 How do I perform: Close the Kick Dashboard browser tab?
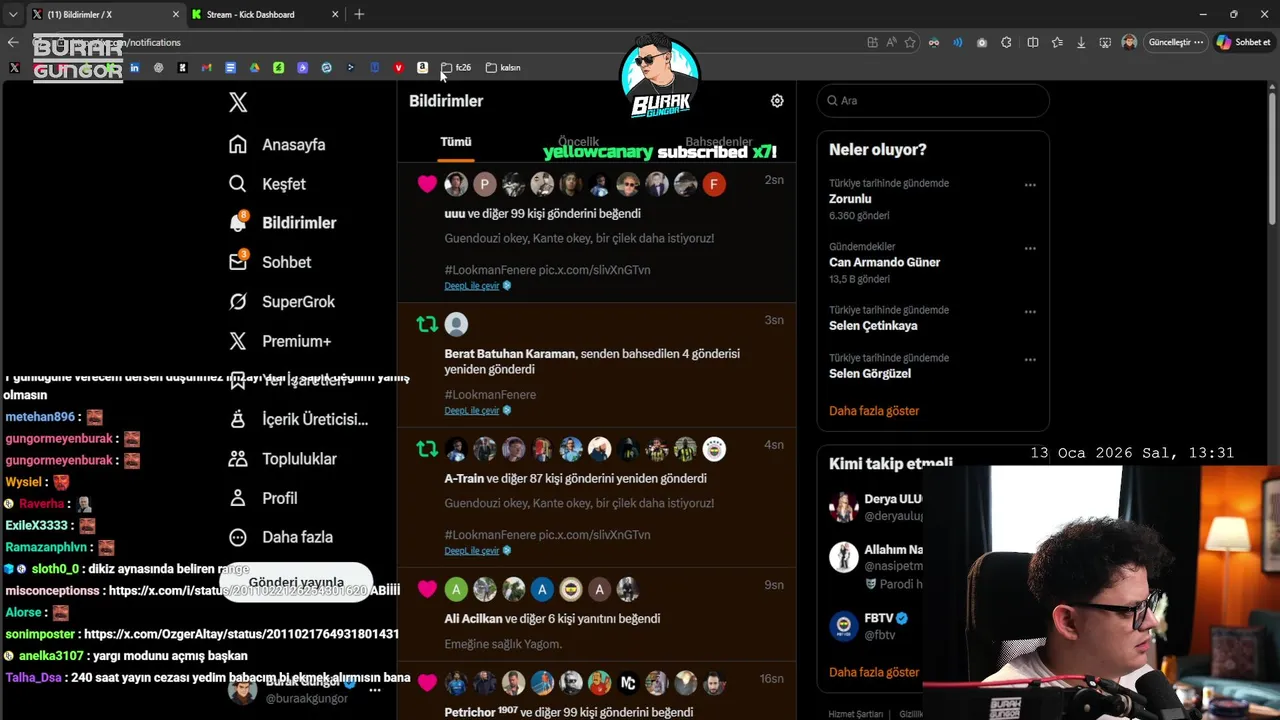[x=335, y=14]
